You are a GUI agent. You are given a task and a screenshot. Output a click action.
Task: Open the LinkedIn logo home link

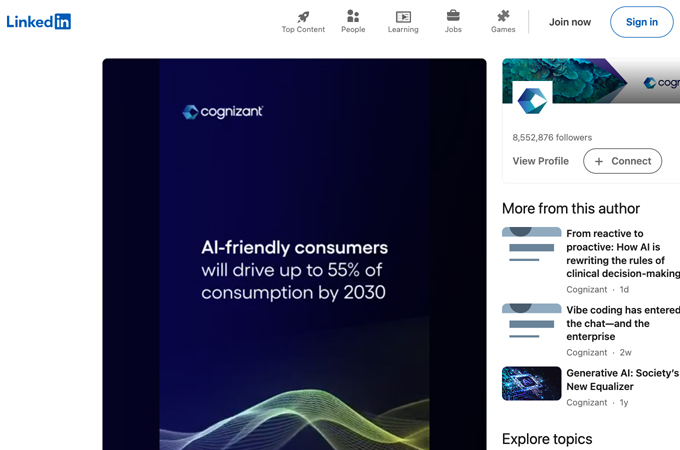pos(39,21)
